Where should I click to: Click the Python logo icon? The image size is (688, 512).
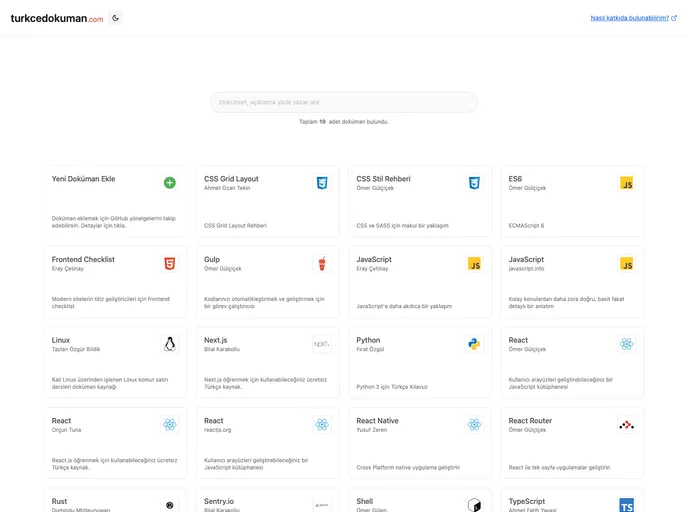click(x=474, y=344)
